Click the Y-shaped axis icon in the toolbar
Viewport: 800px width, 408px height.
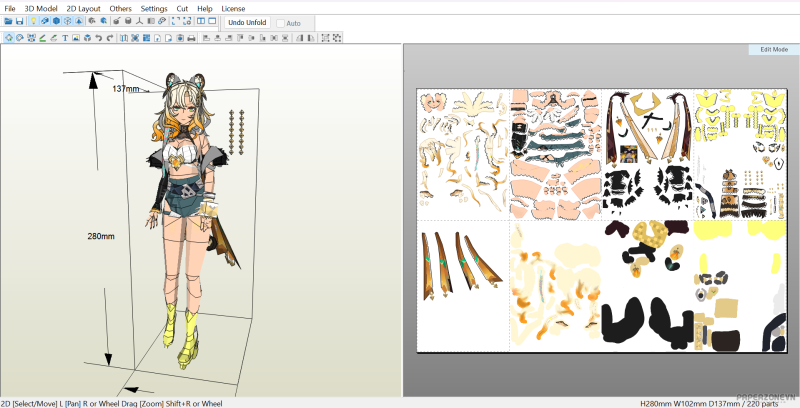click(x=139, y=21)
